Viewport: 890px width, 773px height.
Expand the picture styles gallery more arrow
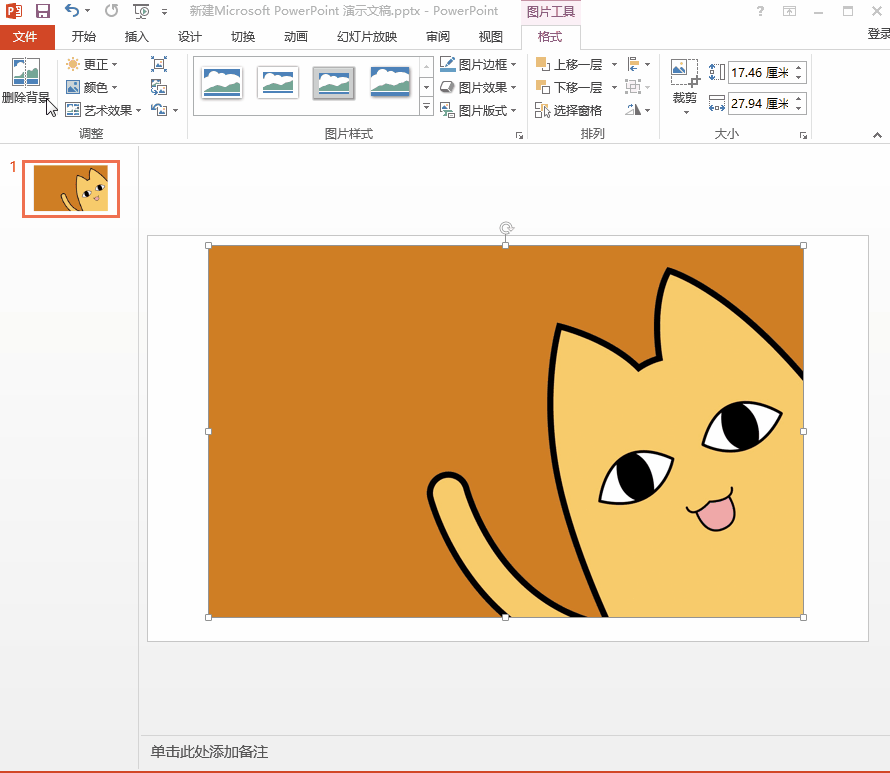[x=426, y=107]
